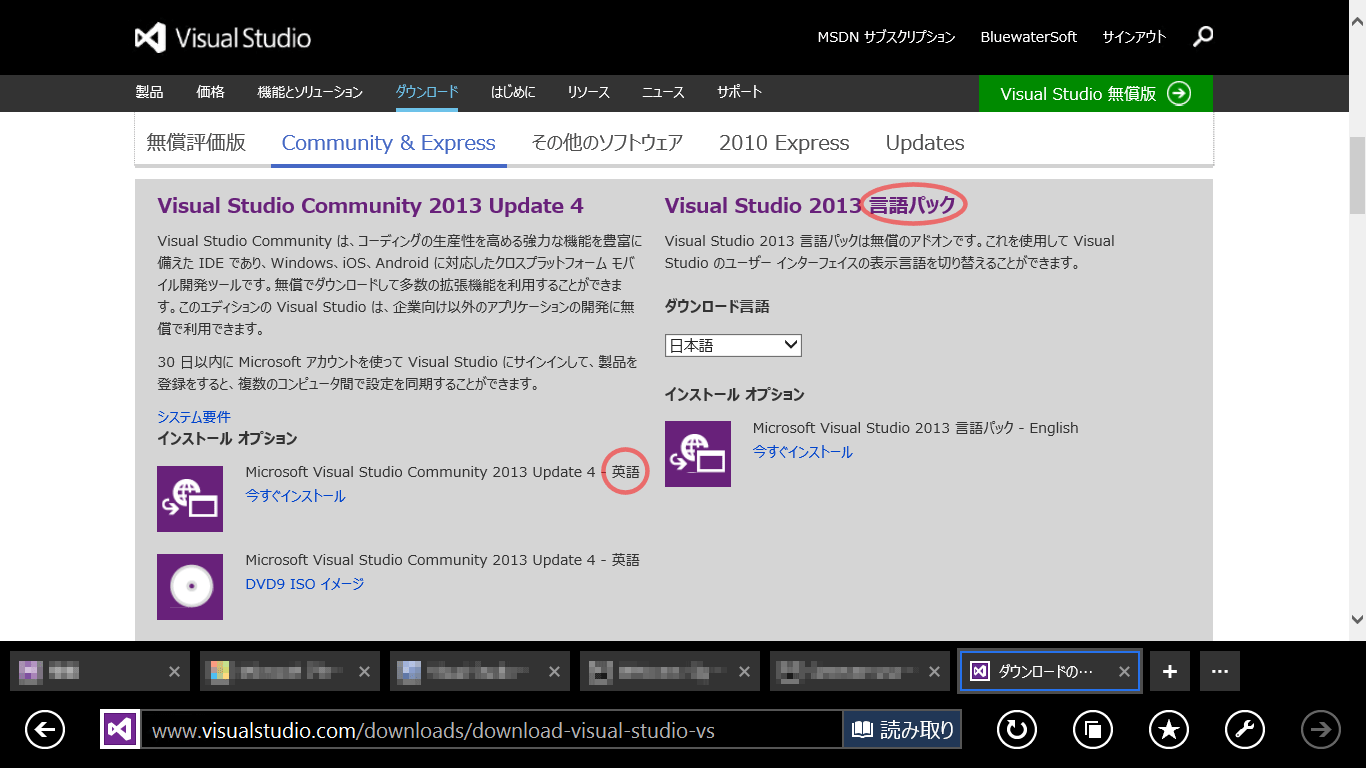Switch to the Community & Express tab
The height and width of the screenshot is (768, 1366).
(389, 143)
